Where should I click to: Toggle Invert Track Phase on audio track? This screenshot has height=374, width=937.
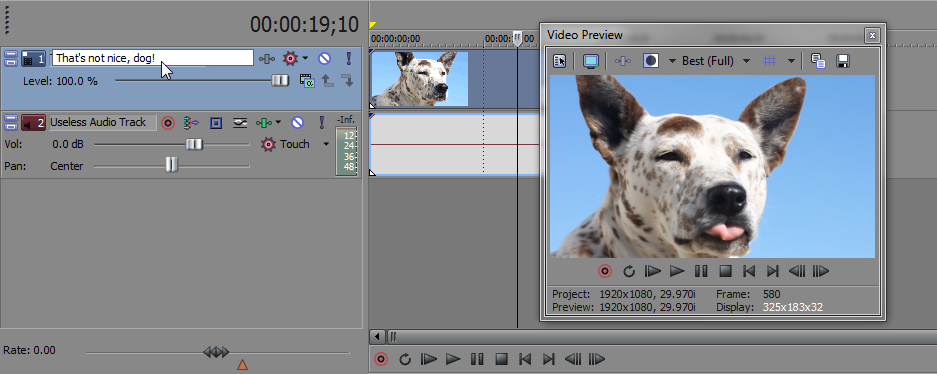(x=240, y=123)
